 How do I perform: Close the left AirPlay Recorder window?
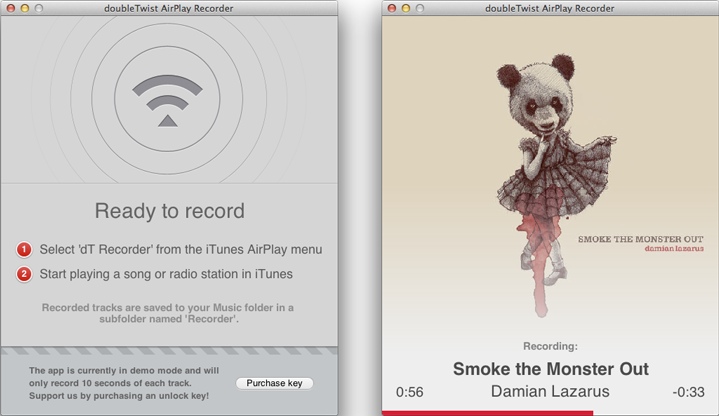coord(11,8)
